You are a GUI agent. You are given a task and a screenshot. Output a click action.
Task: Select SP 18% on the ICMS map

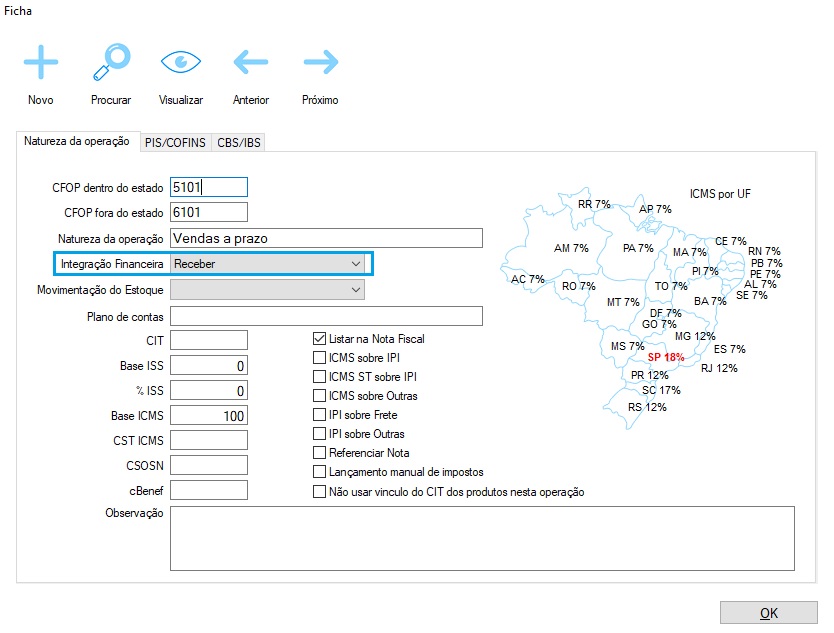(x=665, y=357)
